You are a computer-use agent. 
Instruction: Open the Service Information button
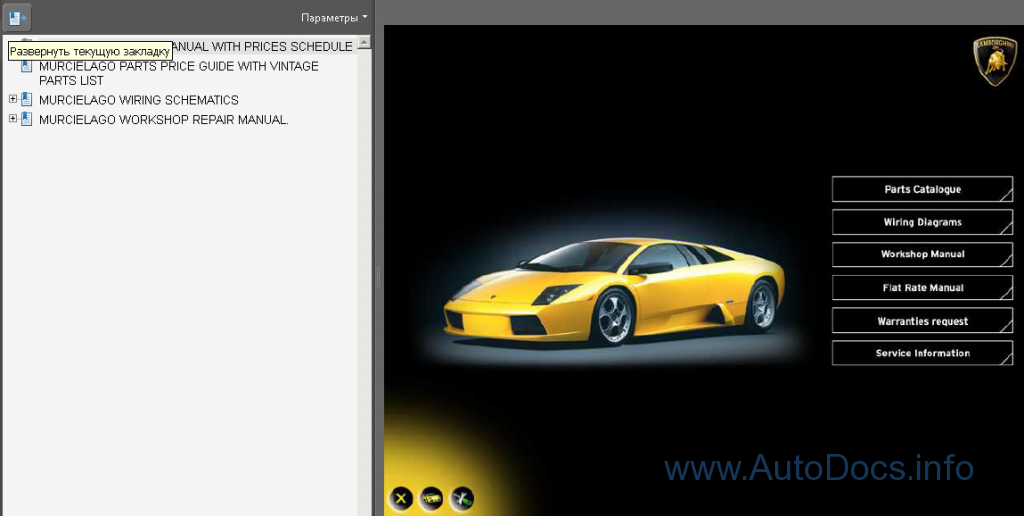point(922,353)
